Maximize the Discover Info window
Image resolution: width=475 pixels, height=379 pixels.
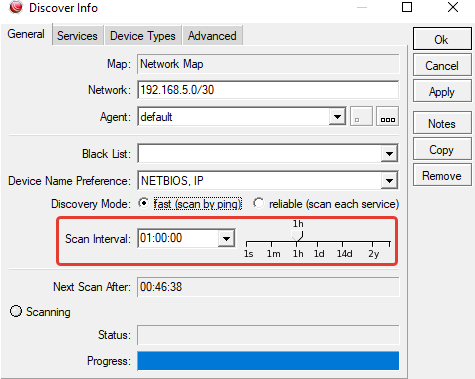pyautogui.click(x=407, y=7)
